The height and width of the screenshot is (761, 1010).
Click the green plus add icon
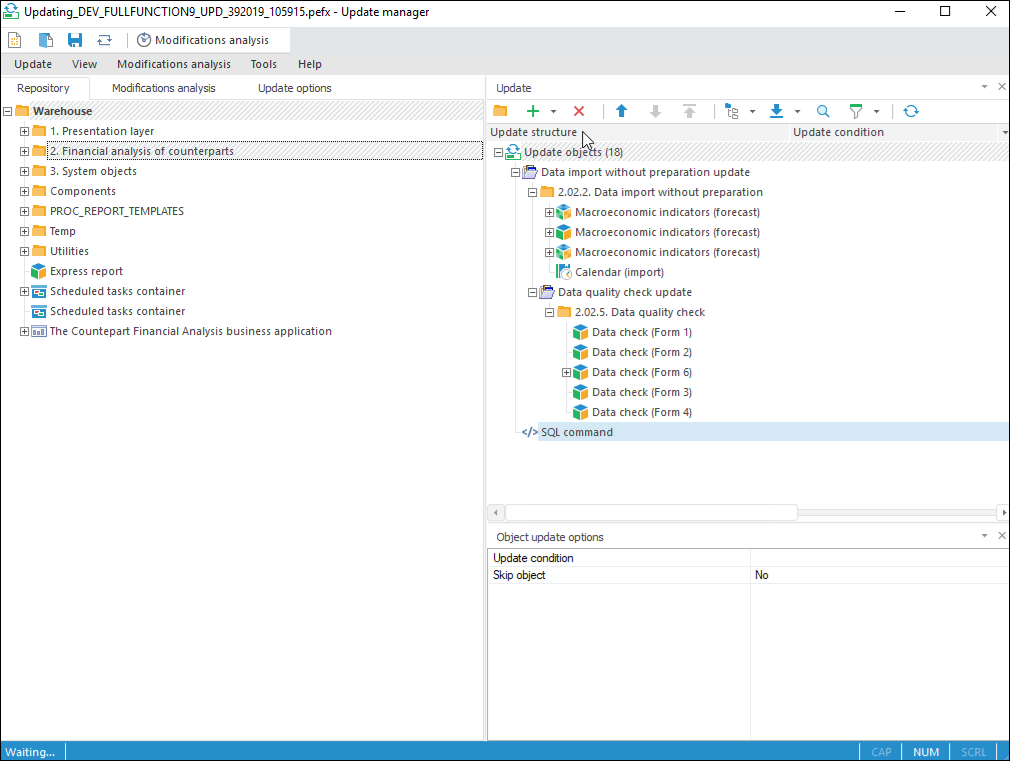(x=533, y=111)
